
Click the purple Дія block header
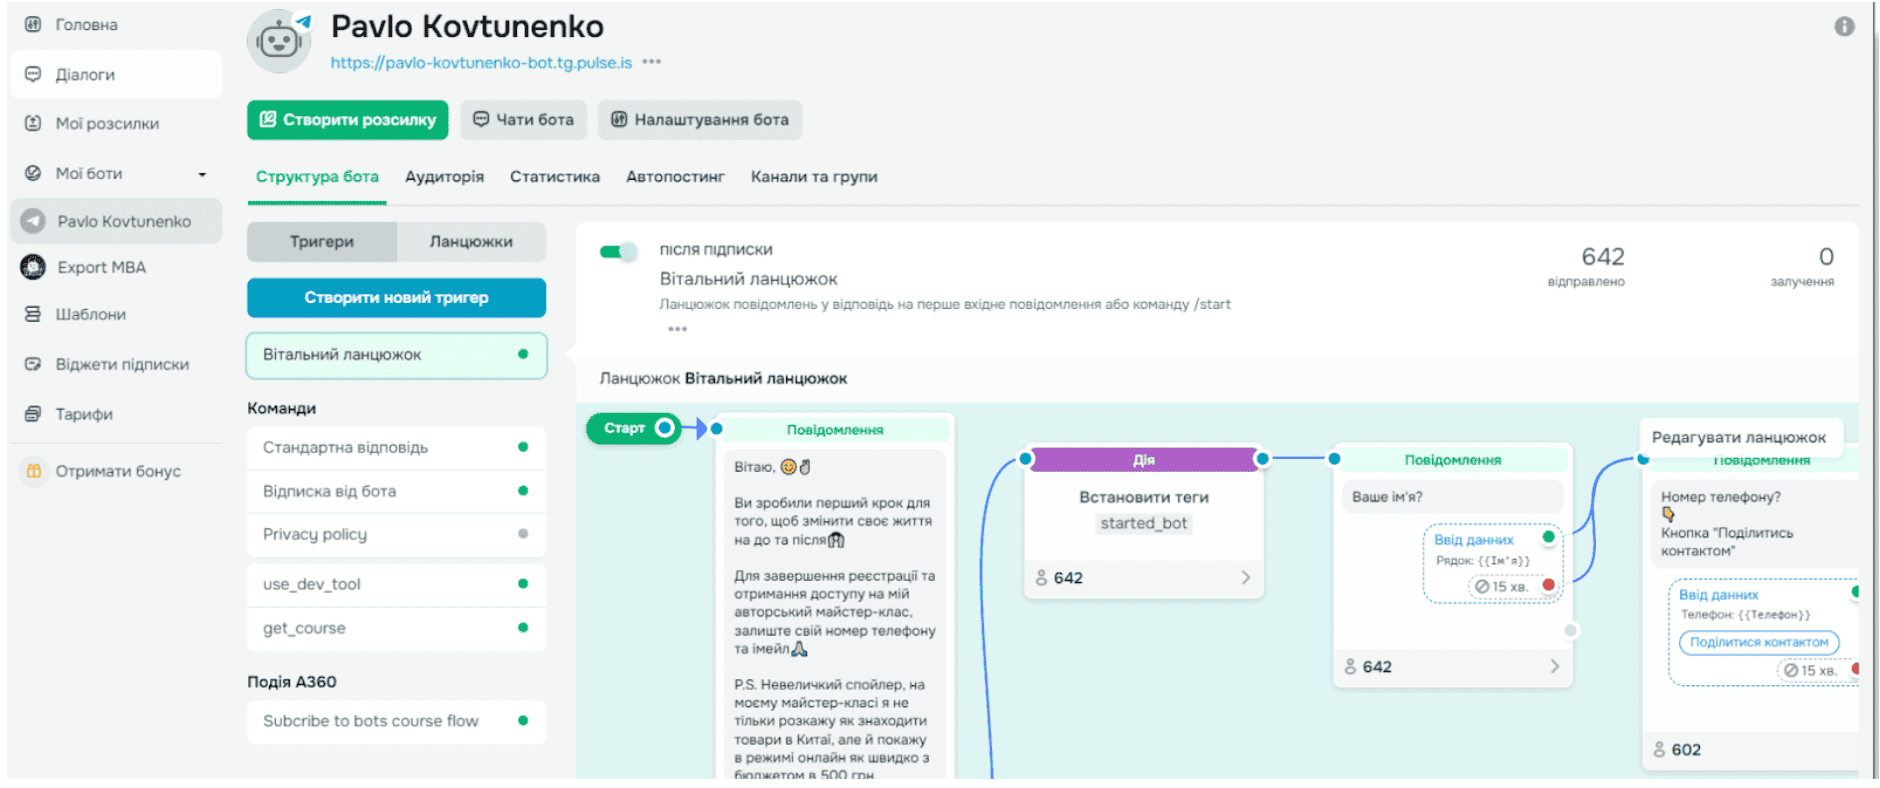(x=1143, y=460)
